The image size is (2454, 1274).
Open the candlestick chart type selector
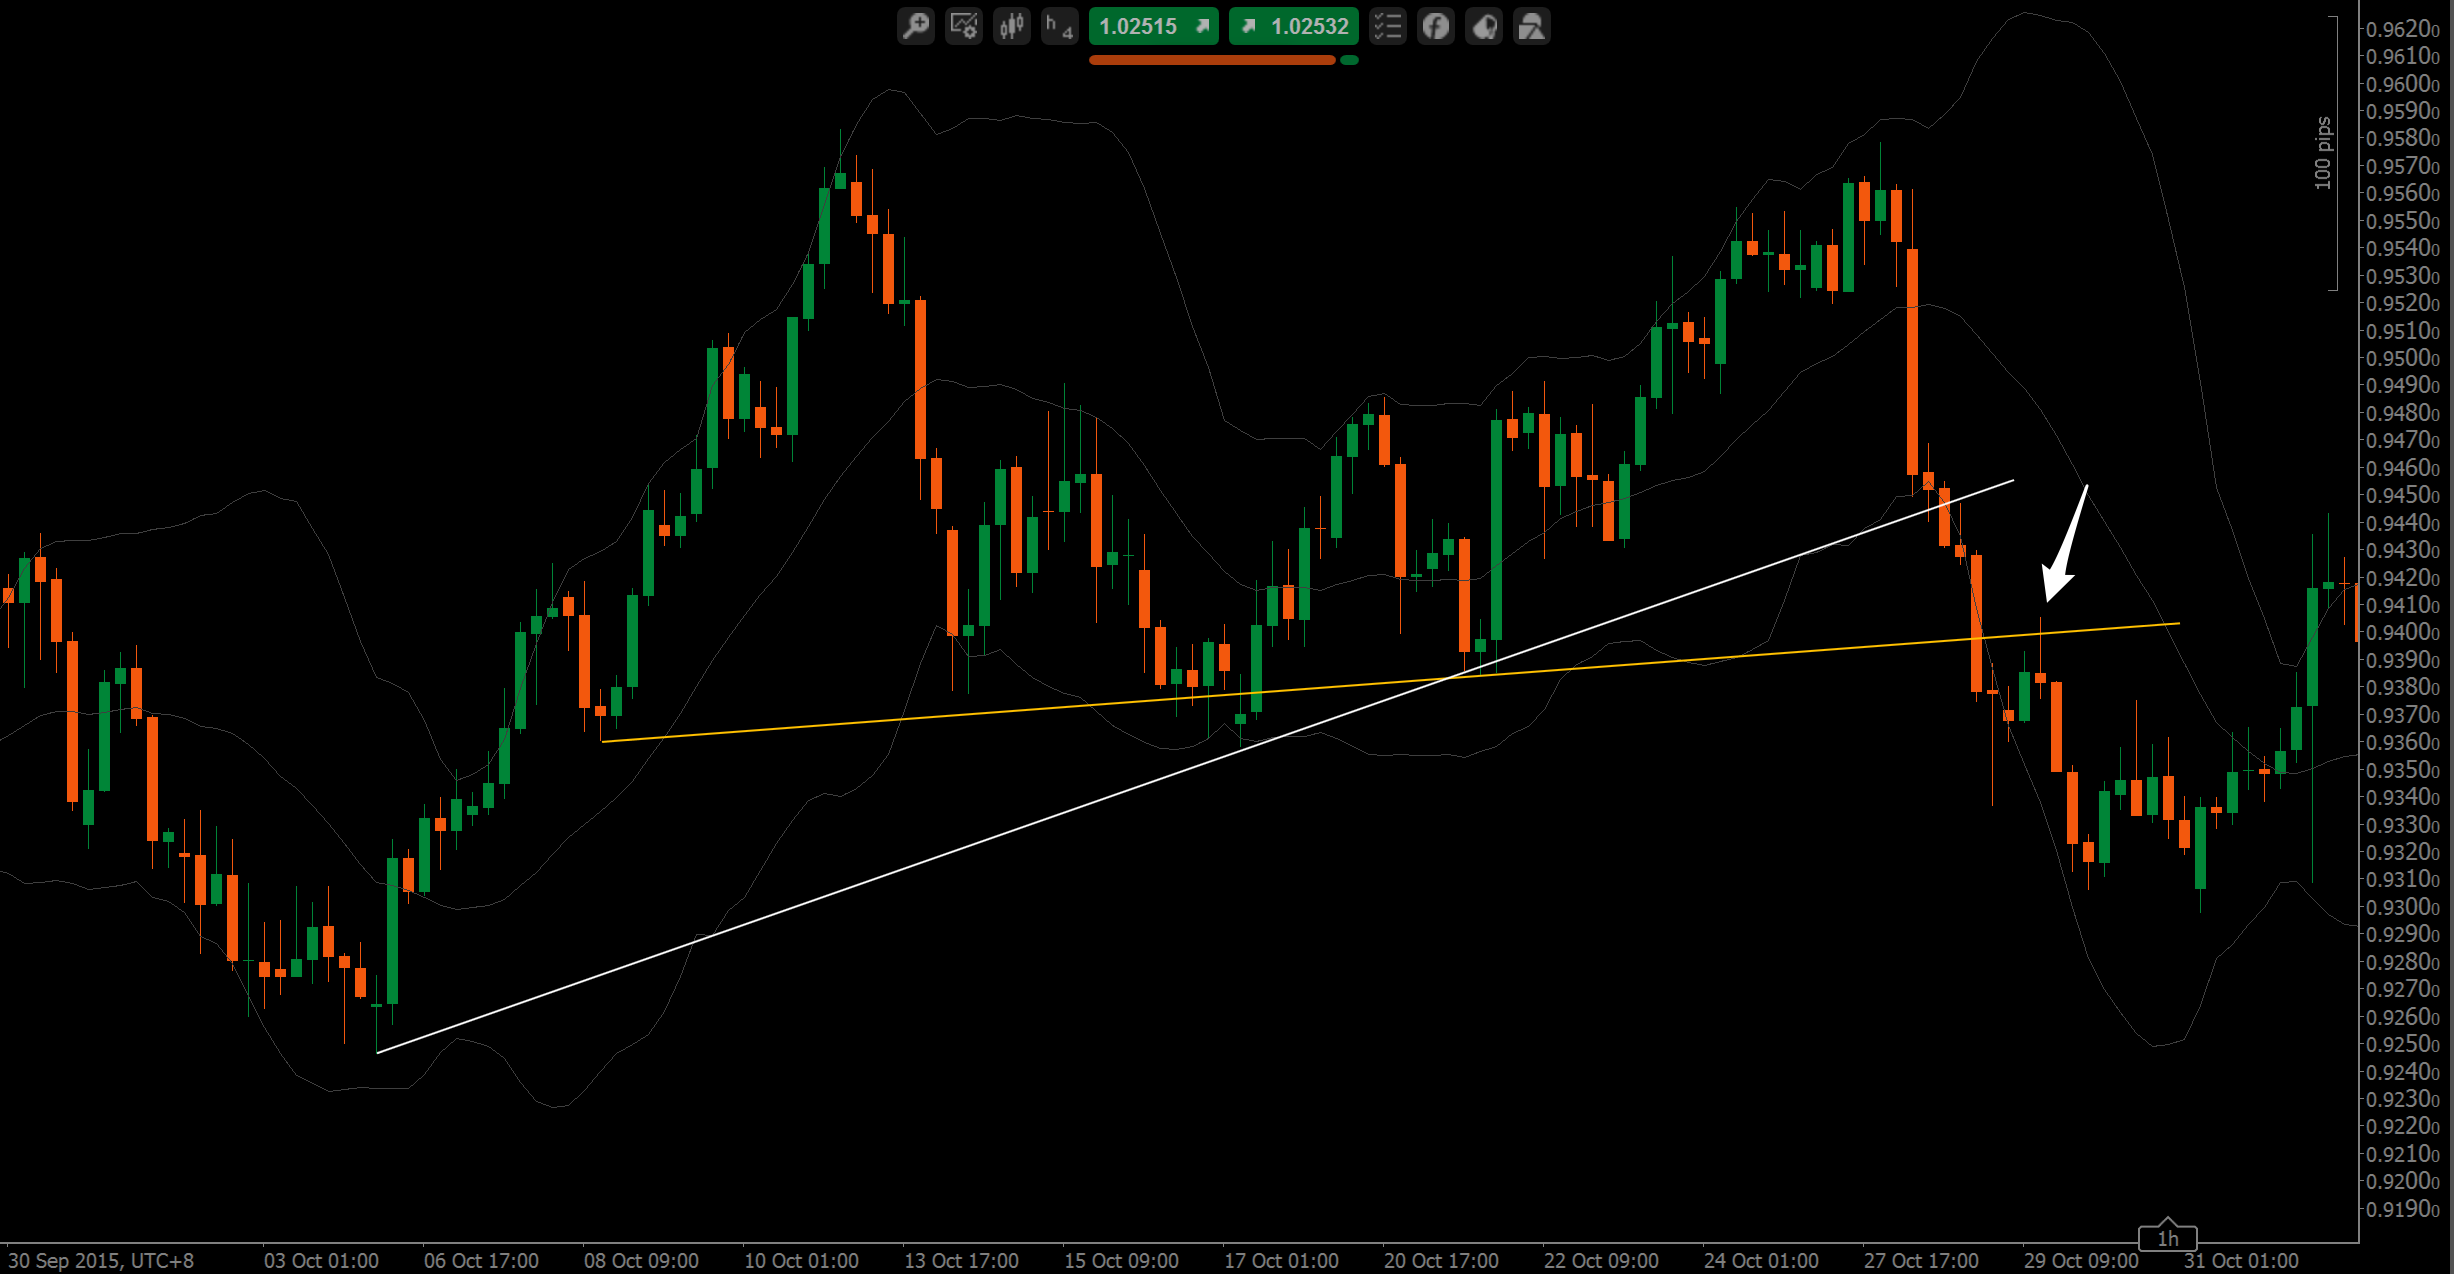pos(1012,26)
